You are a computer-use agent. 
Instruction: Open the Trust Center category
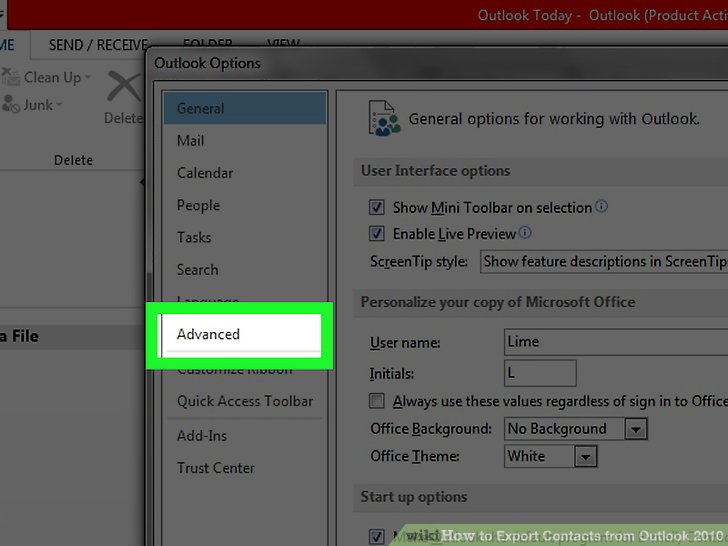point(245,468)
